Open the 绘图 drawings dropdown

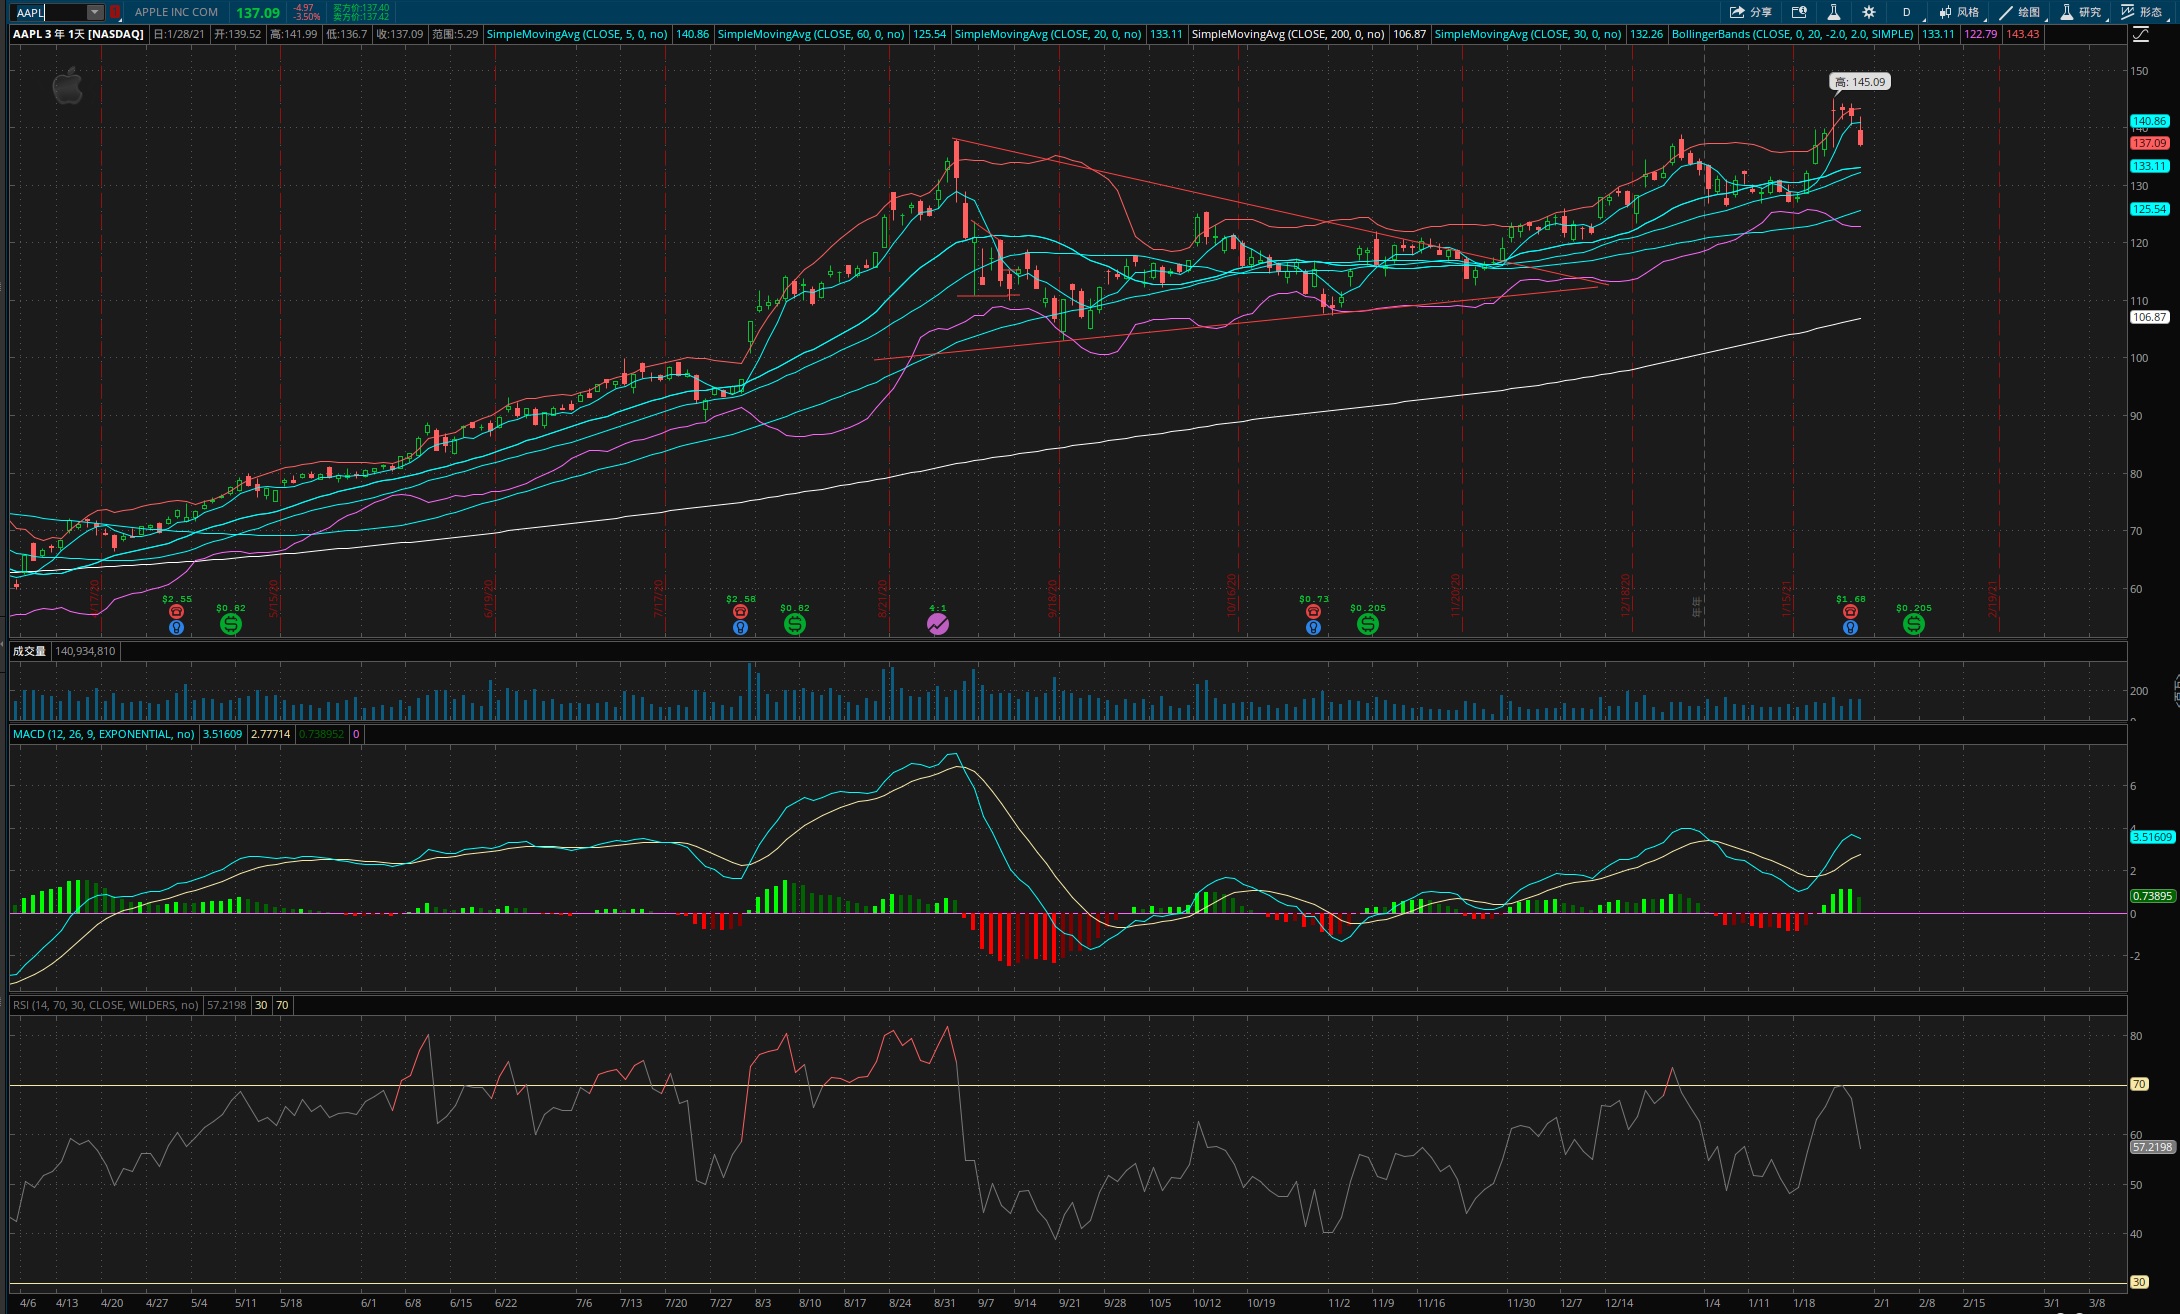tap(2020, 12)
